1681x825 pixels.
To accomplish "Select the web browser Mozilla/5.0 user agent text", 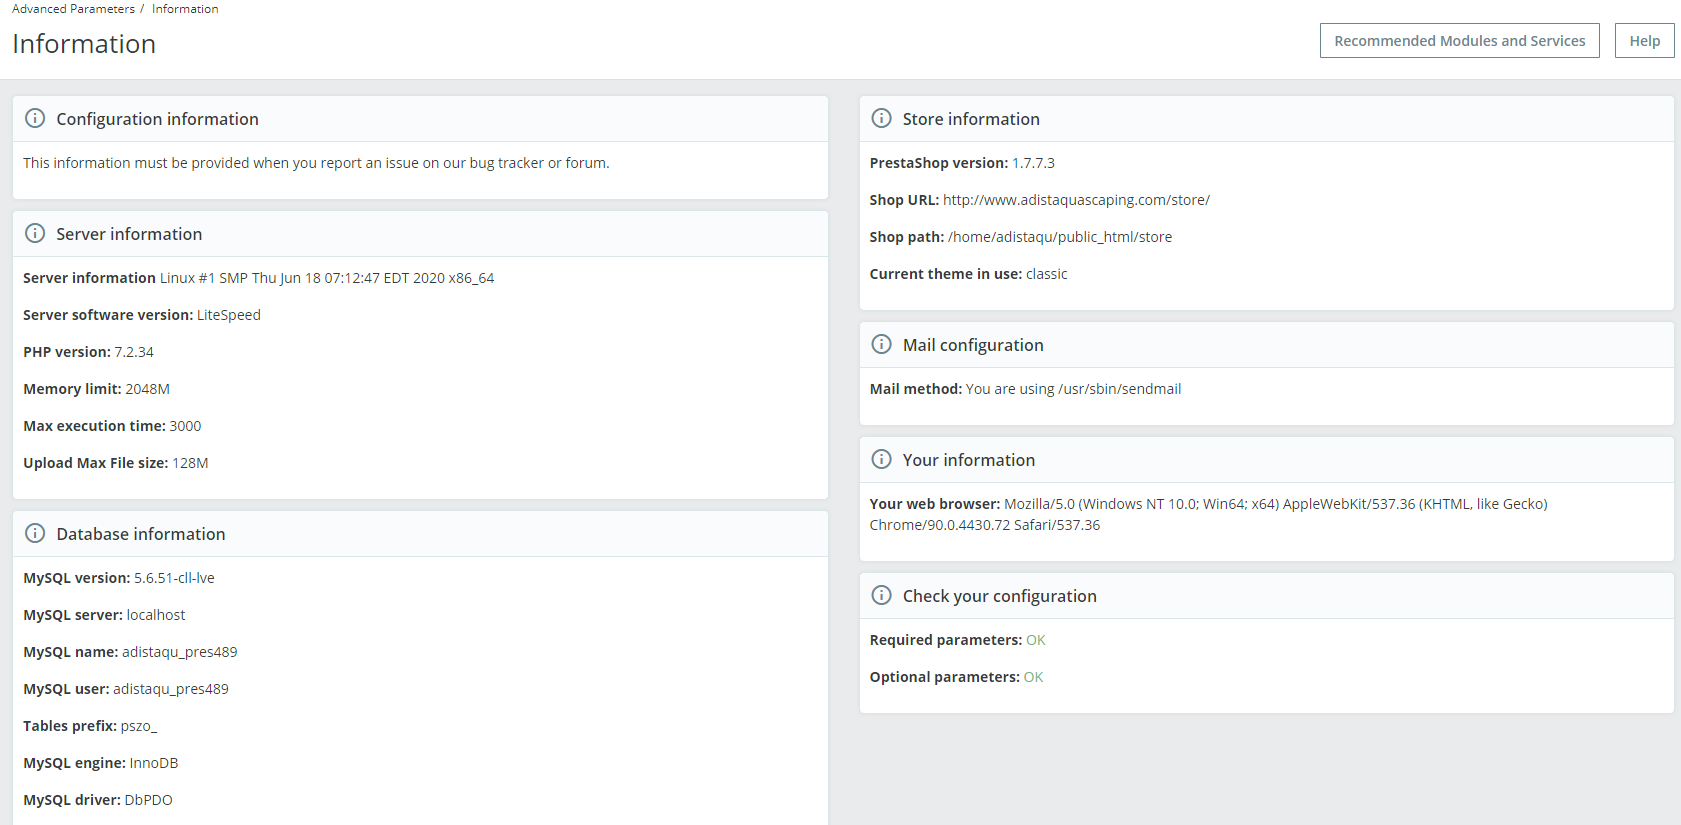I will [x=1209, y=514].
